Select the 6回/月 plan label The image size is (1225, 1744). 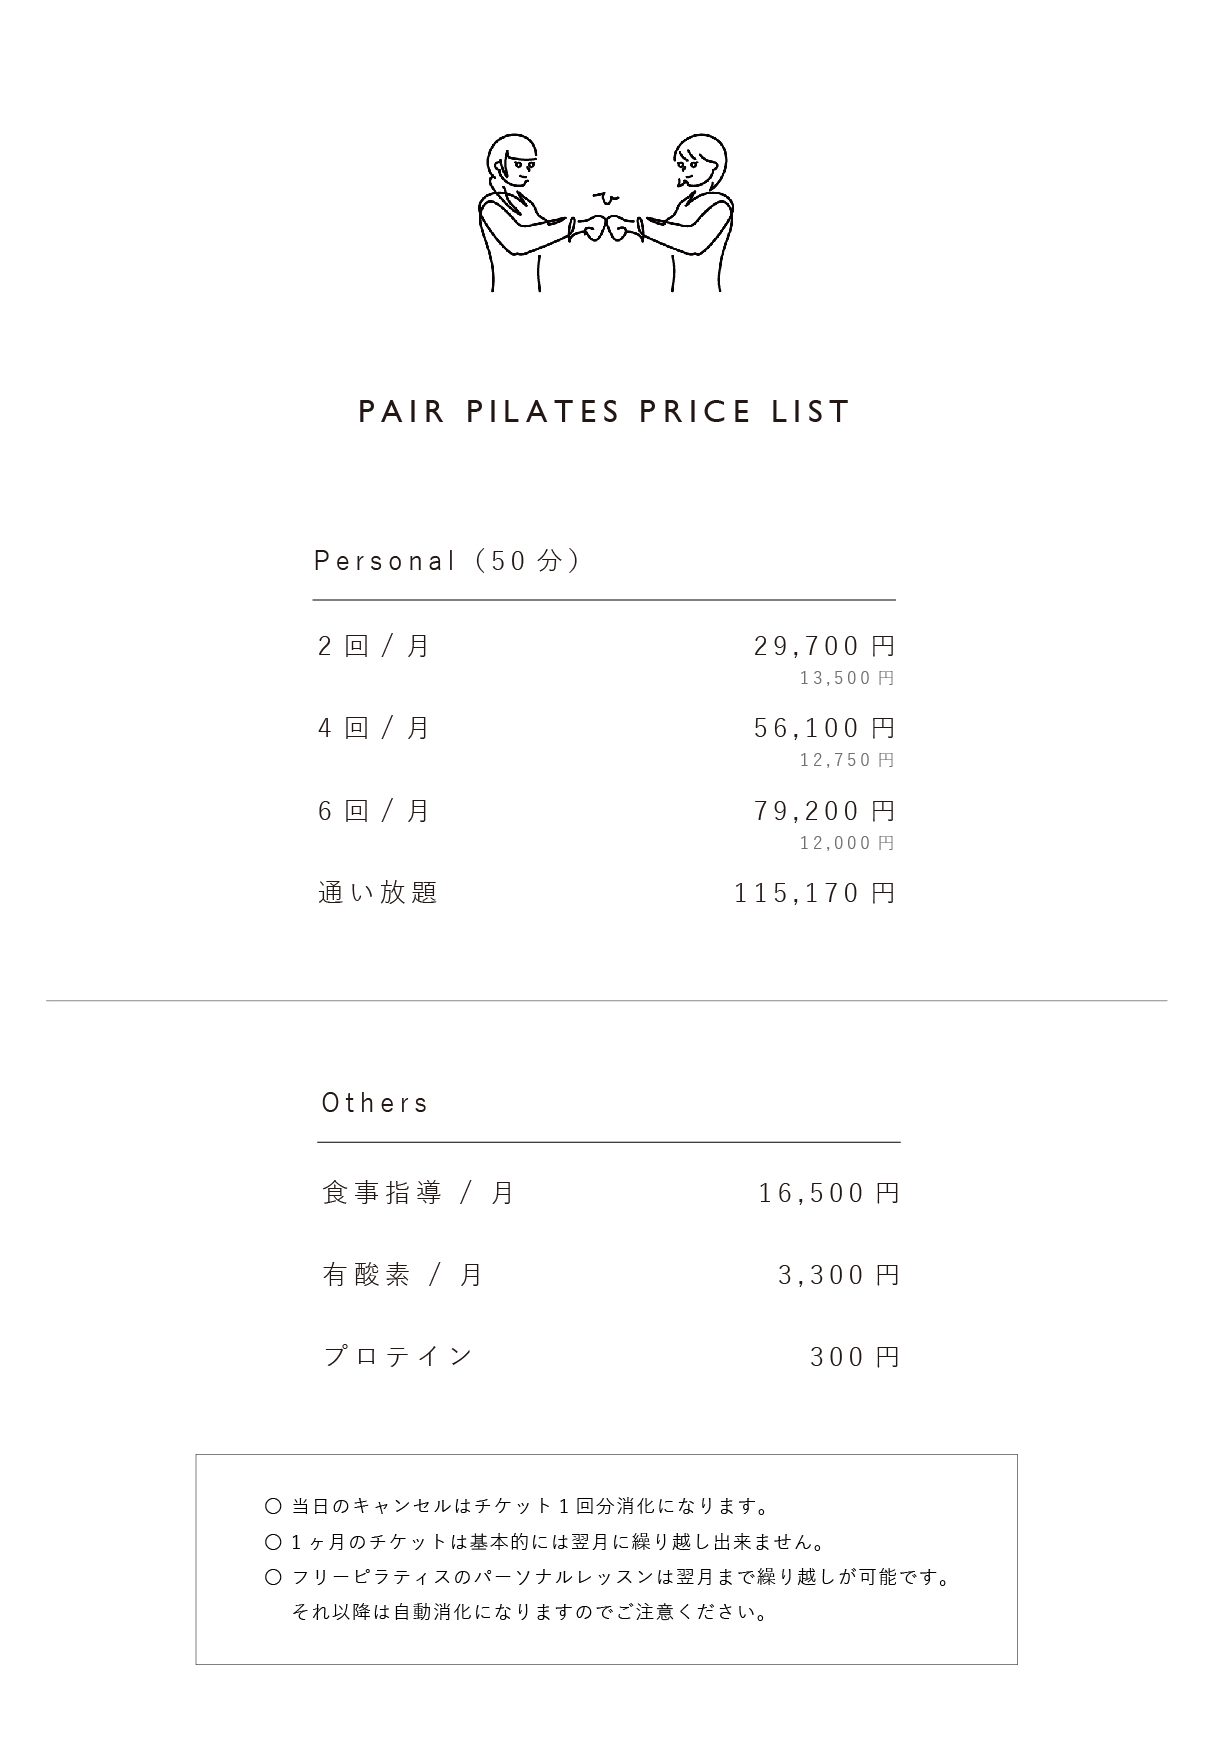(x=374, y=810)
